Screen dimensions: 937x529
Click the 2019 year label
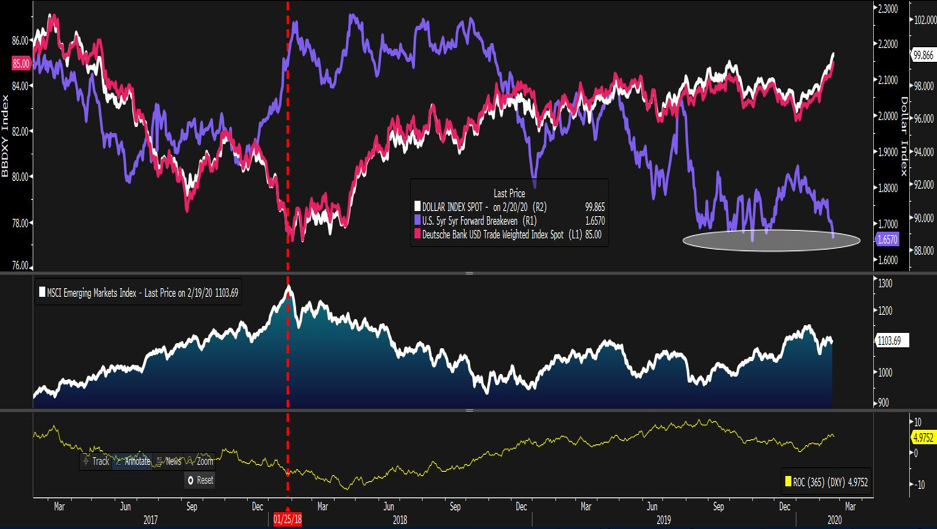tap(664, 520)
